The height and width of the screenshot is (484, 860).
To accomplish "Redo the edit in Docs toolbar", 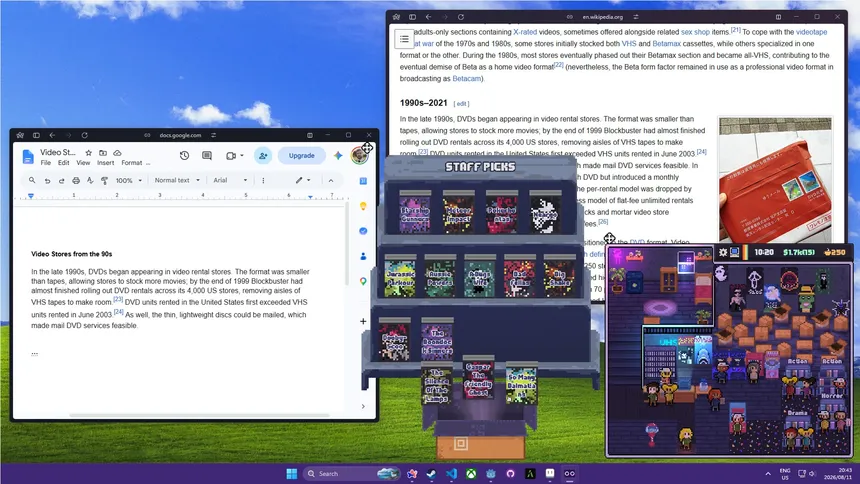I will pyautogui.click(x=61, y=181).
